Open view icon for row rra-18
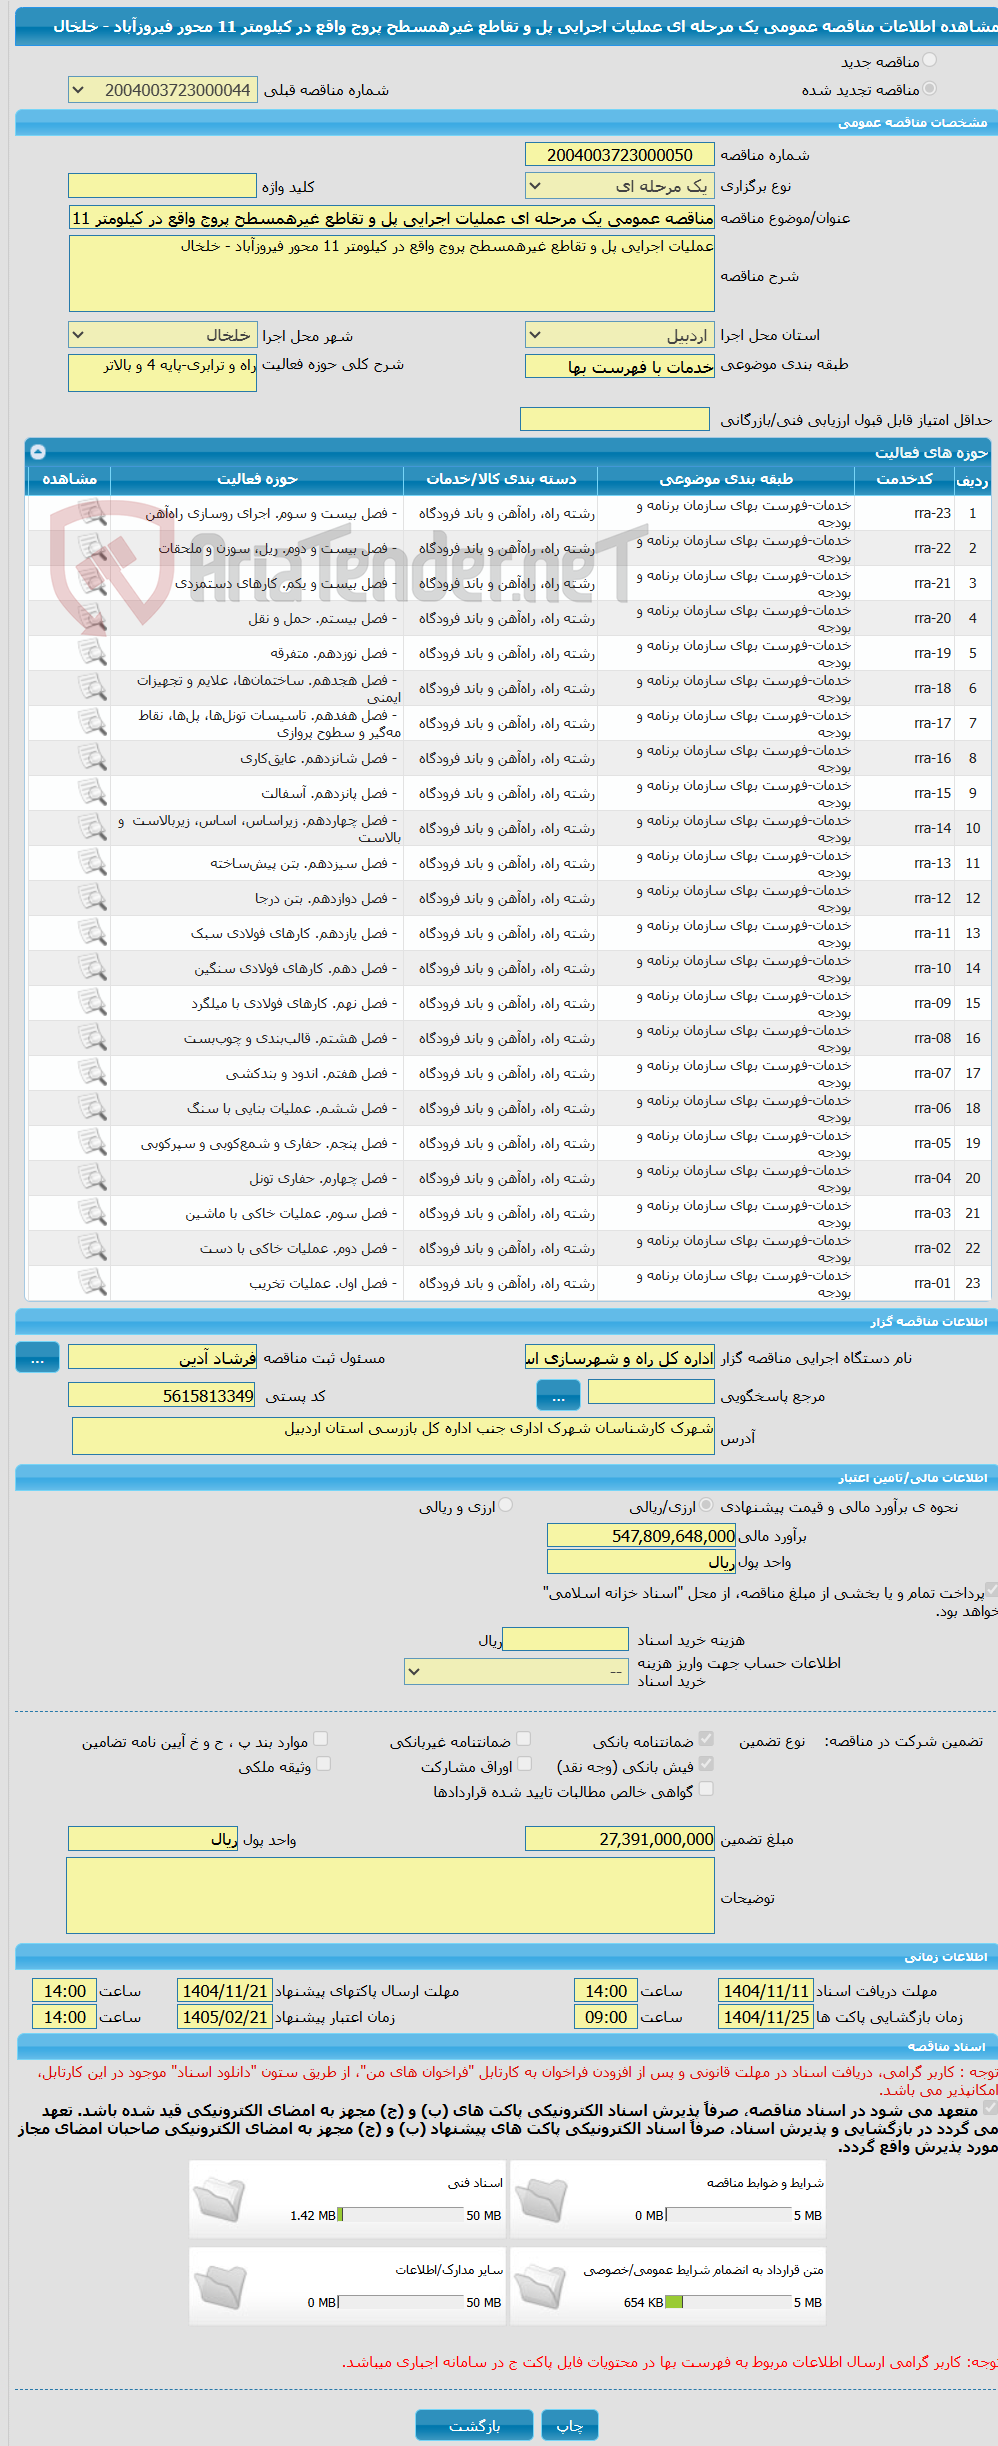The width and height of the screenshot is (998, 2446). coord(92,688)
